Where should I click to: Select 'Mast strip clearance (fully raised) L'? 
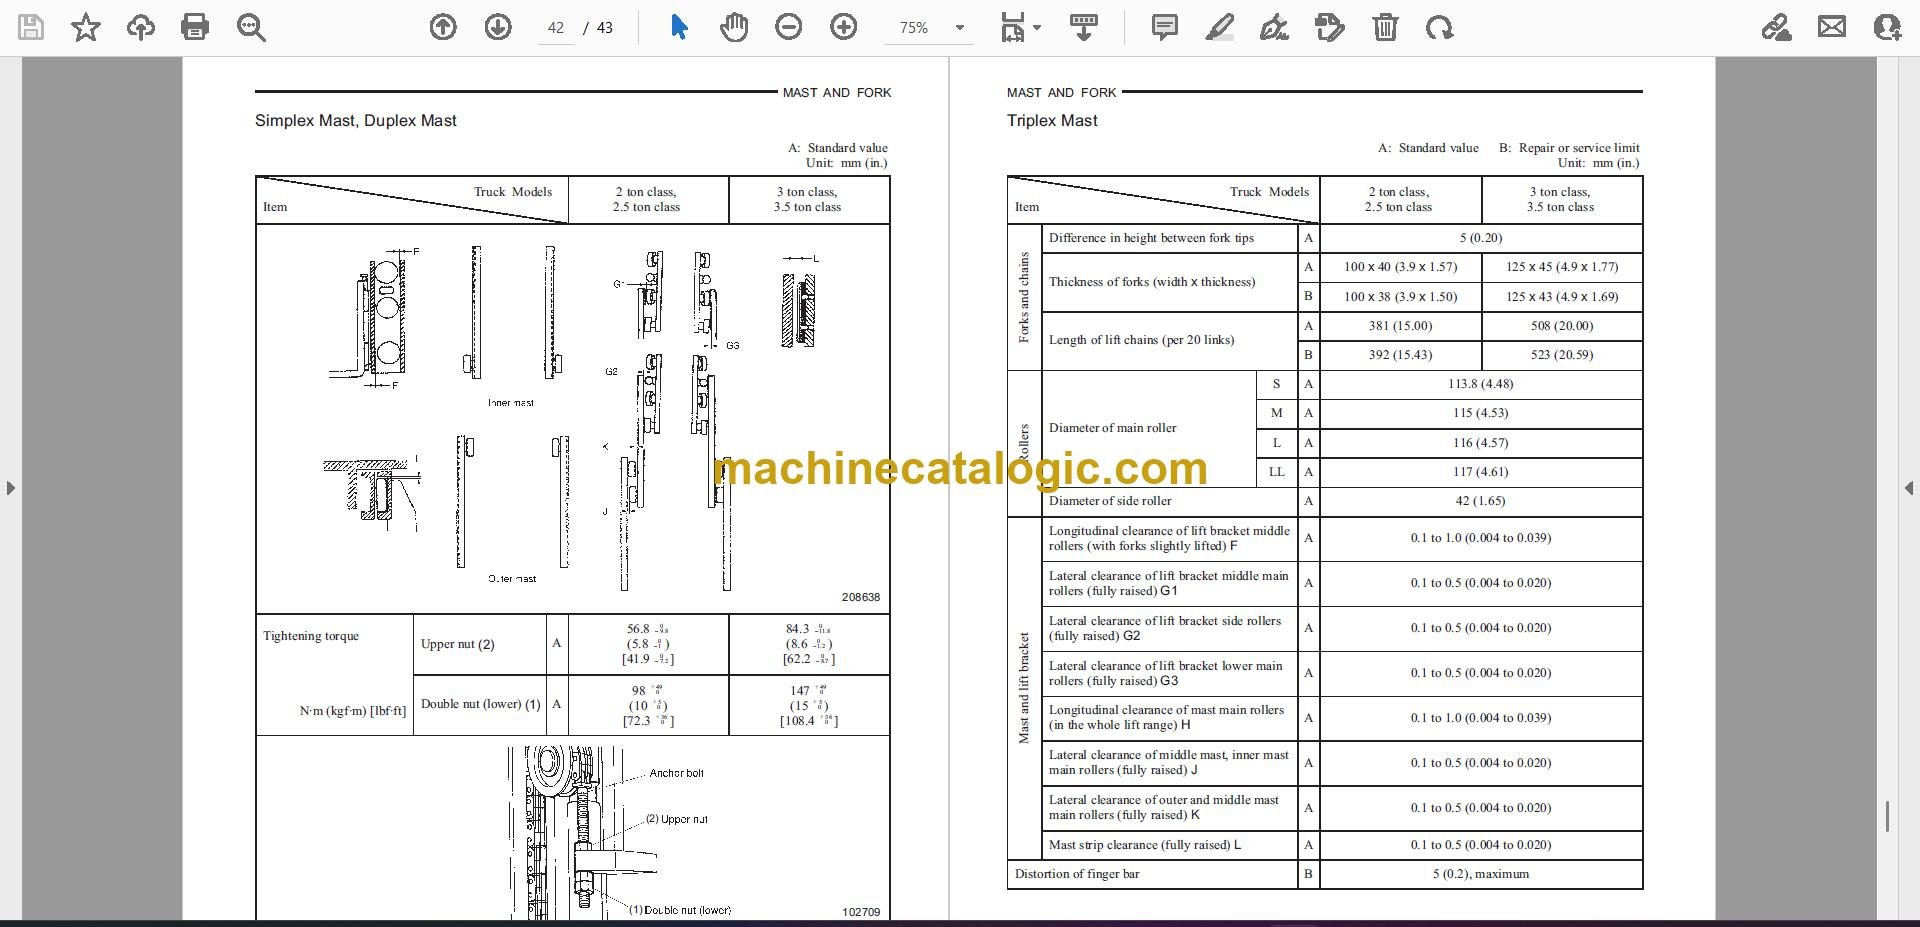(1145, 845)
